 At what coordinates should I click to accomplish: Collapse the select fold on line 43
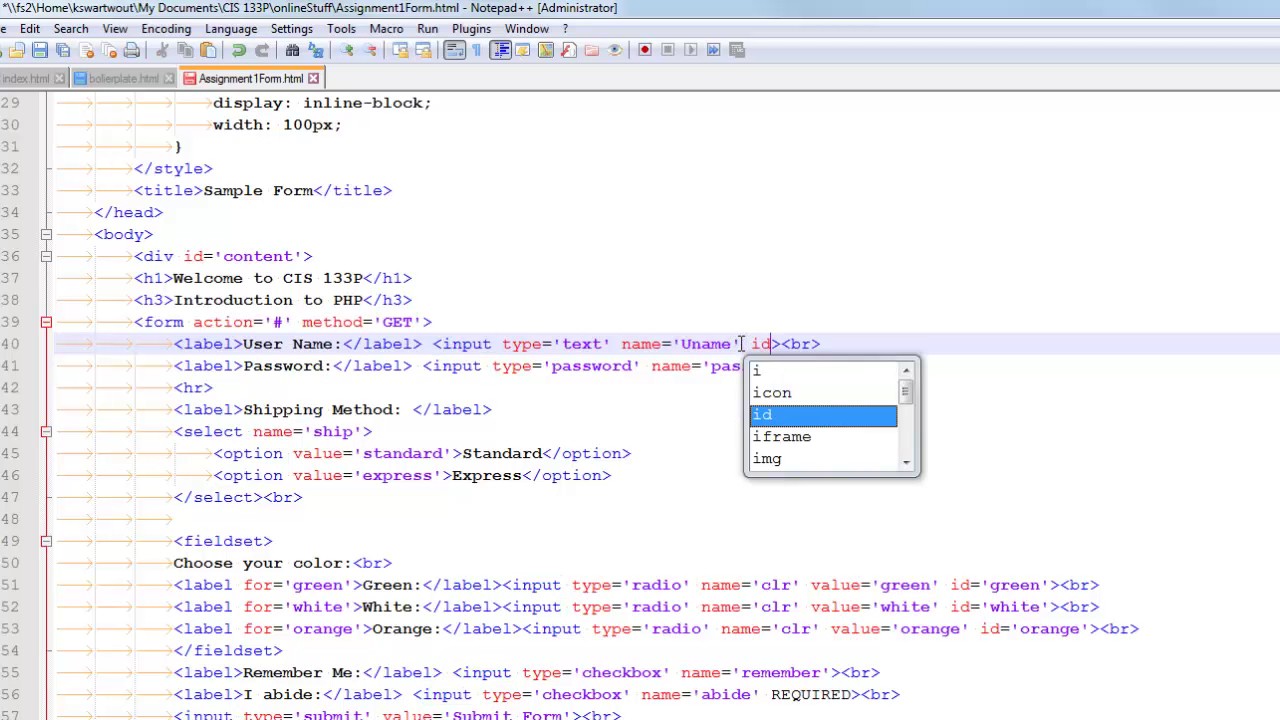(46, 431)
